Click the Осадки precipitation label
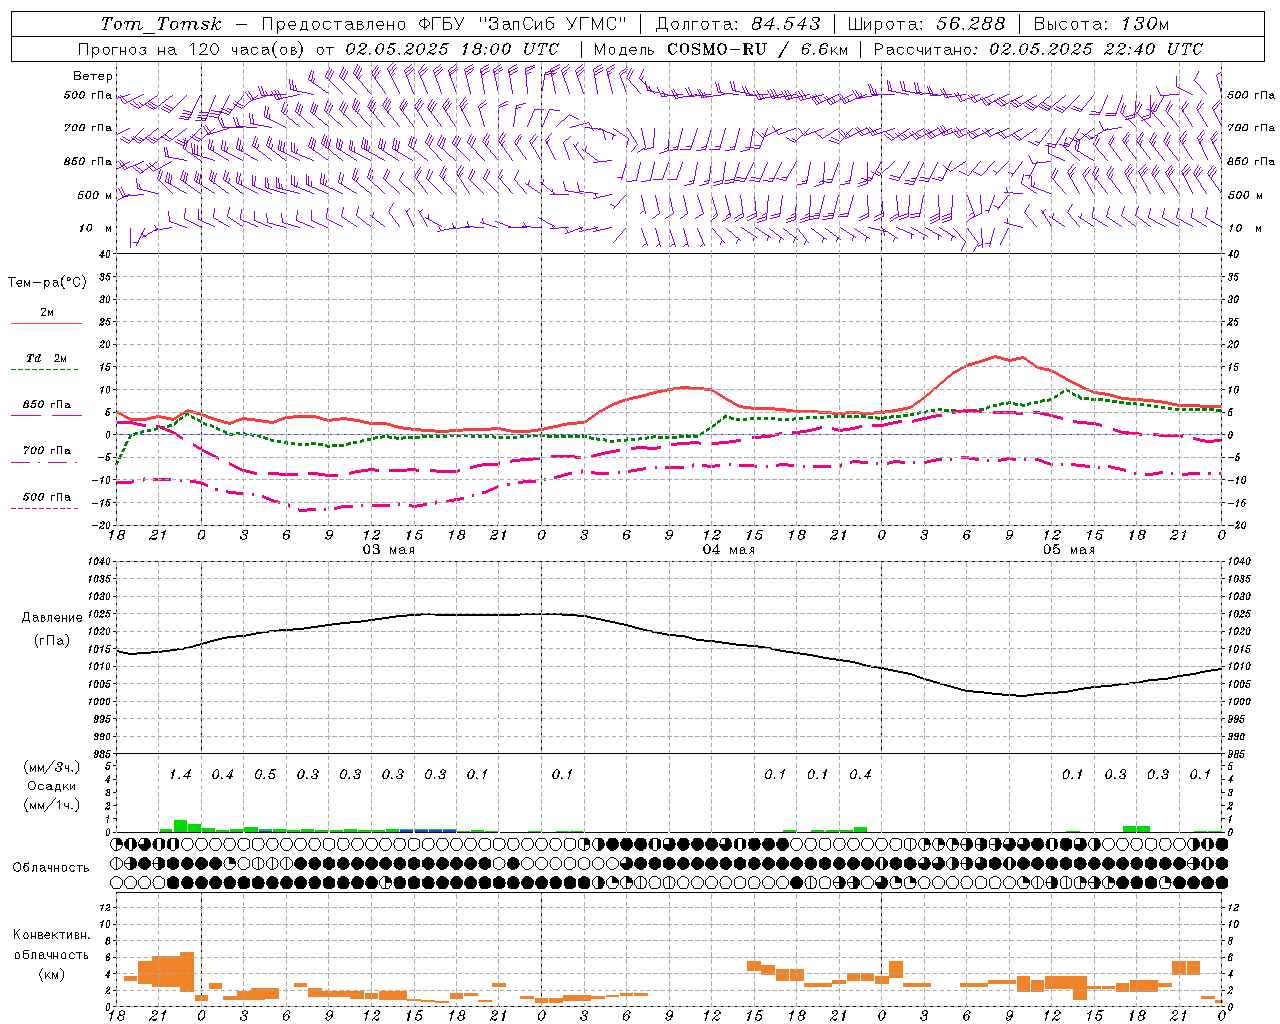The height and width of the screenshot is (1024, 1280). point(51,786)
